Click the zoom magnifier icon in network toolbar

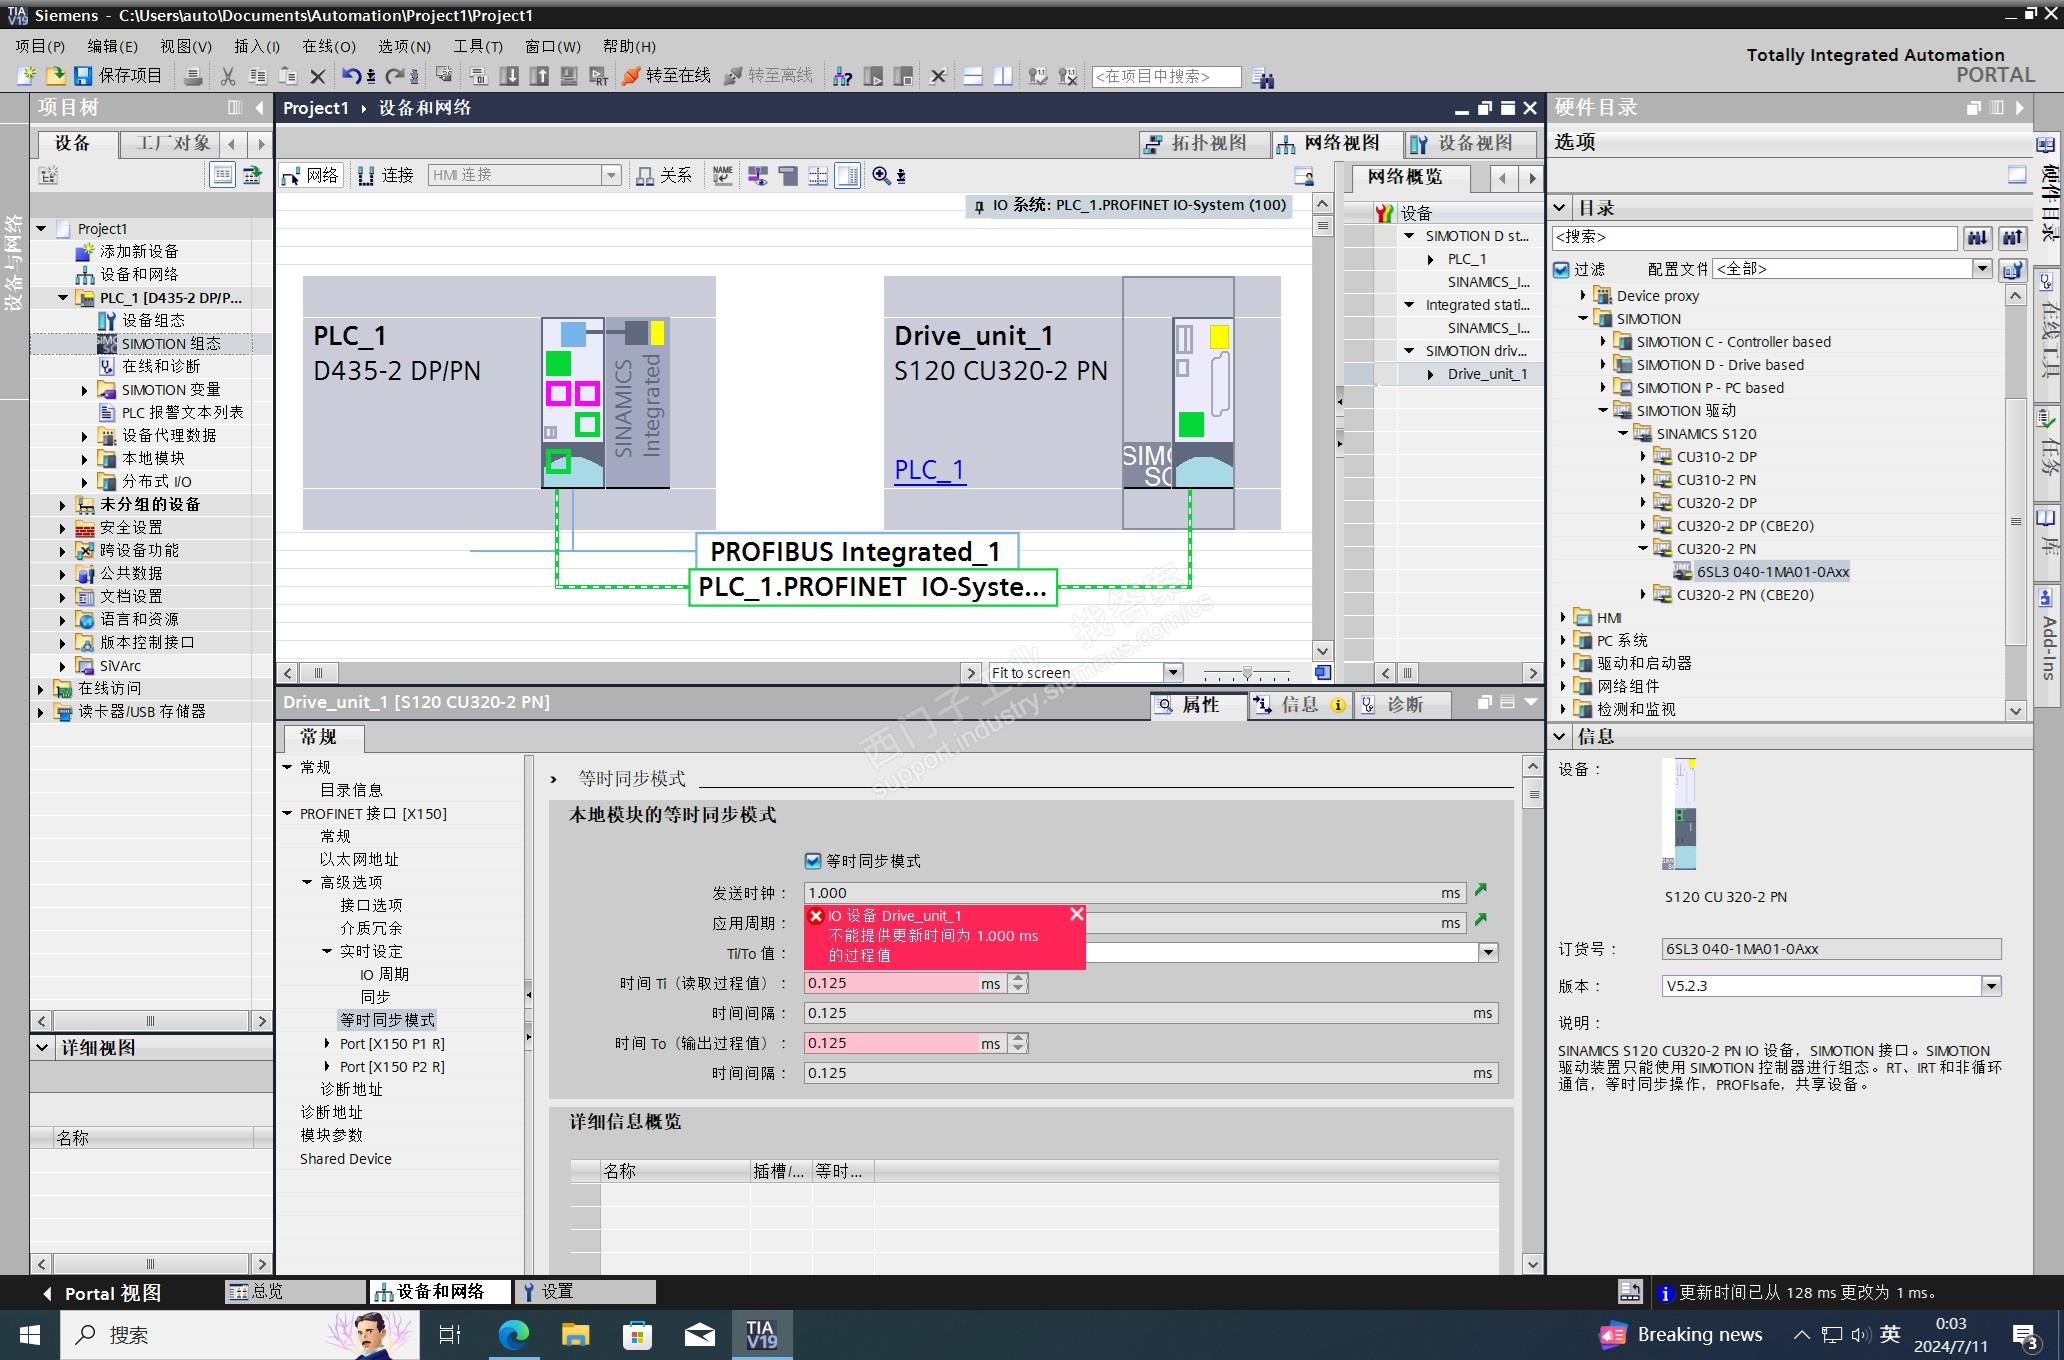(881, 176)
